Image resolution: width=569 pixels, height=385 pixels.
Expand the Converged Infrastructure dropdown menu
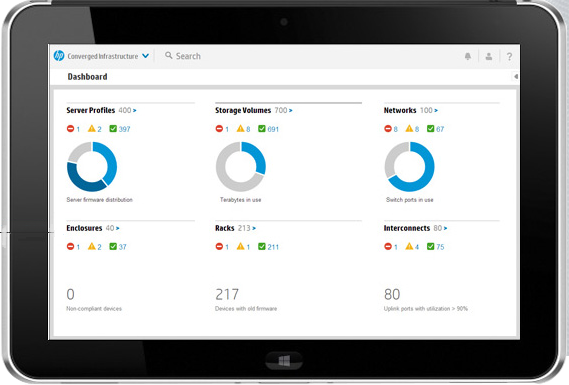[x=146, y=56]
